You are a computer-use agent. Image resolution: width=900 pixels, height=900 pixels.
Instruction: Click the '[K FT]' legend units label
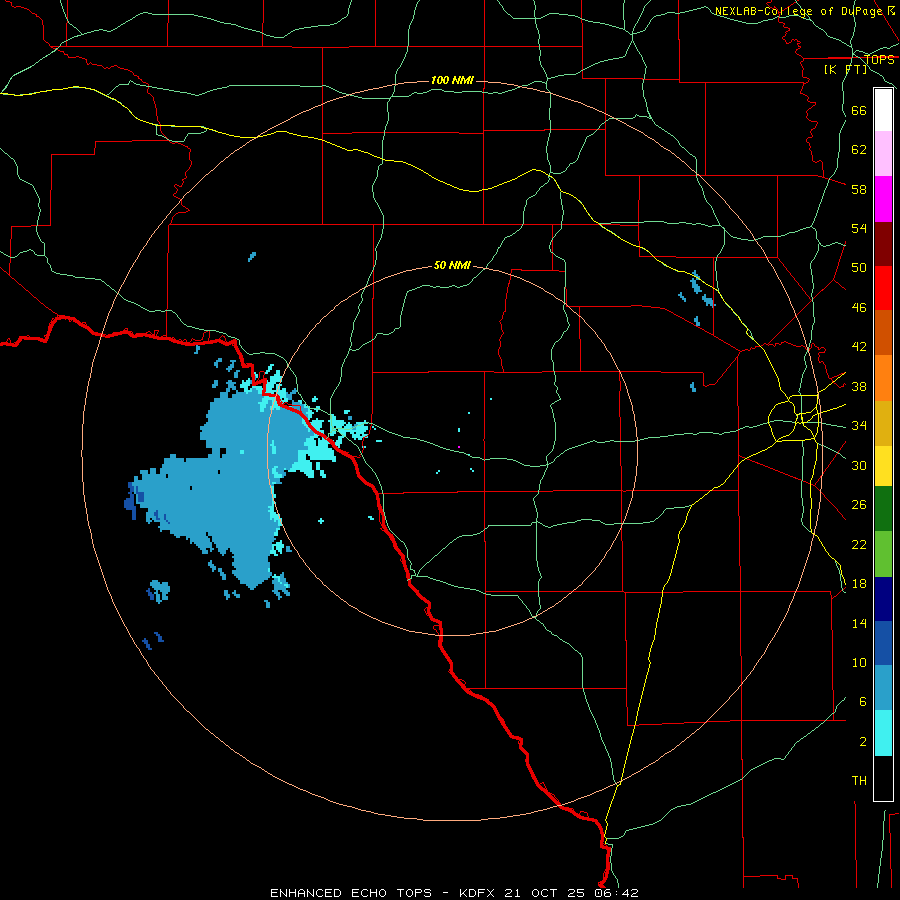pyautogui.click(x=845, y=69)
